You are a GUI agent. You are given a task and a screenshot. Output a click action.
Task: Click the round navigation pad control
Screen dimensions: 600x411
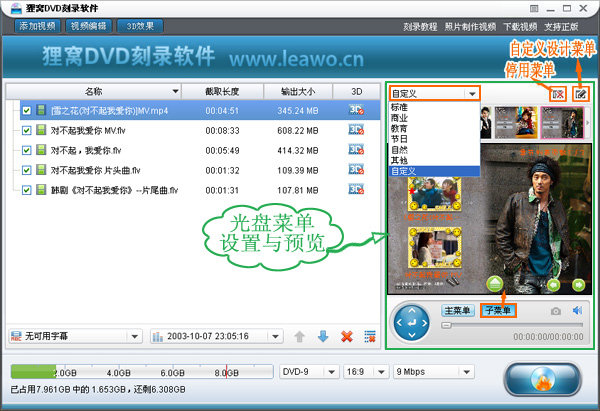point(412,323)
